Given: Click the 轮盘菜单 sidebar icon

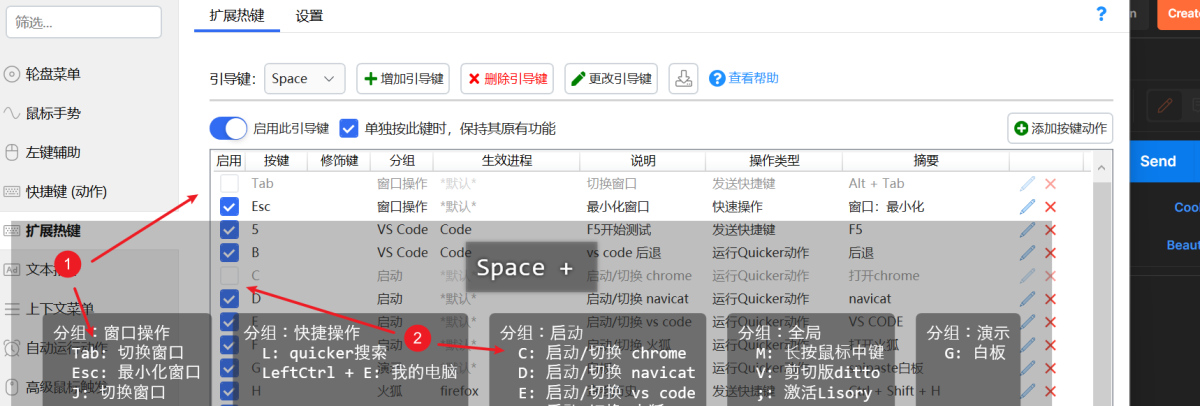Looking at the screenshot, I should click(12, 74).
